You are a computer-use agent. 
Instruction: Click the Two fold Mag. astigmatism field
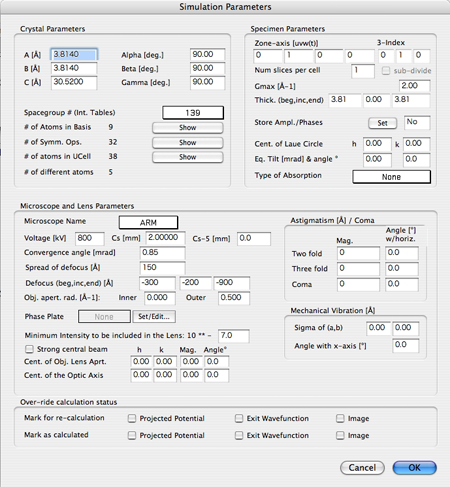[x=358, y=253]
